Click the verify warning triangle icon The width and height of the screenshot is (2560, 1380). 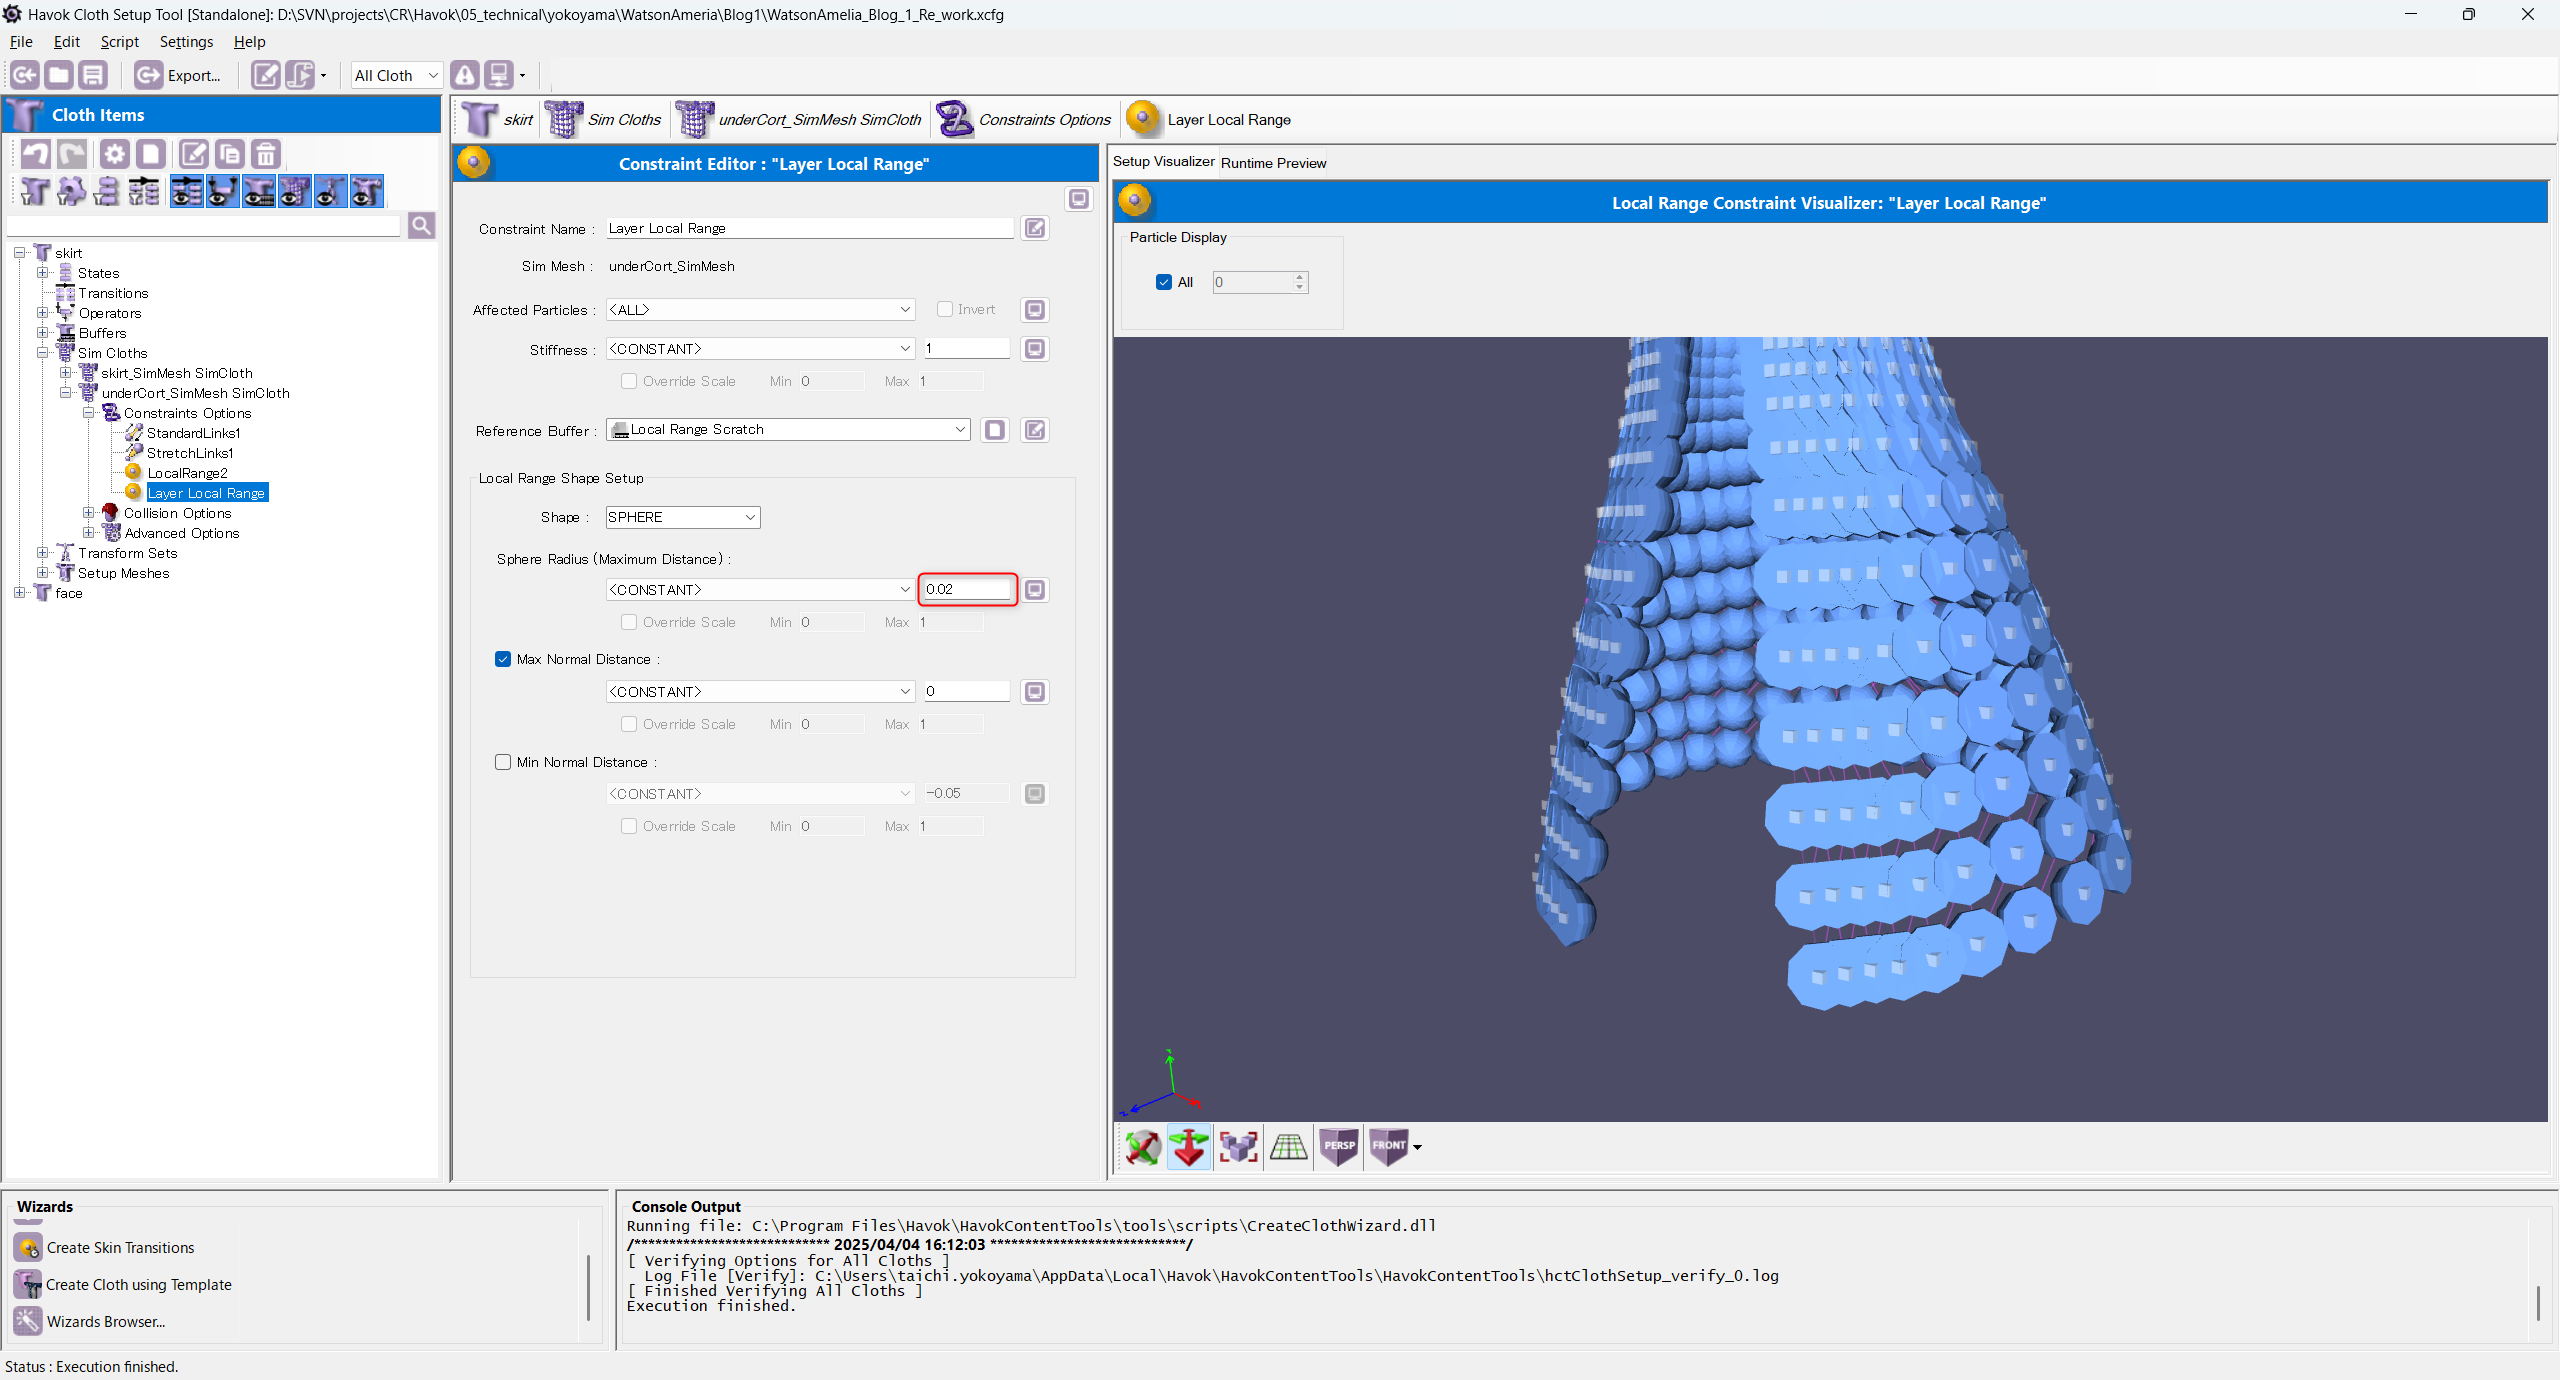pos(465,75)
